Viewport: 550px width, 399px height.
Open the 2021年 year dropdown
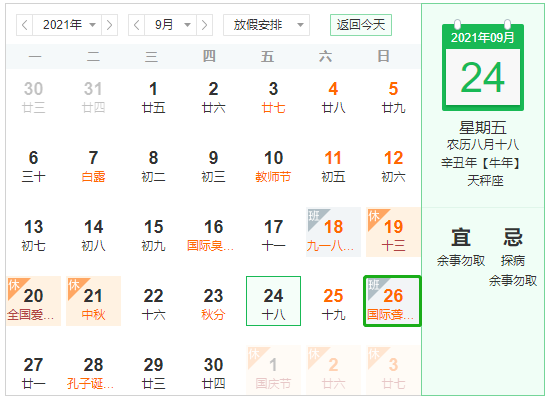(67, 25)
